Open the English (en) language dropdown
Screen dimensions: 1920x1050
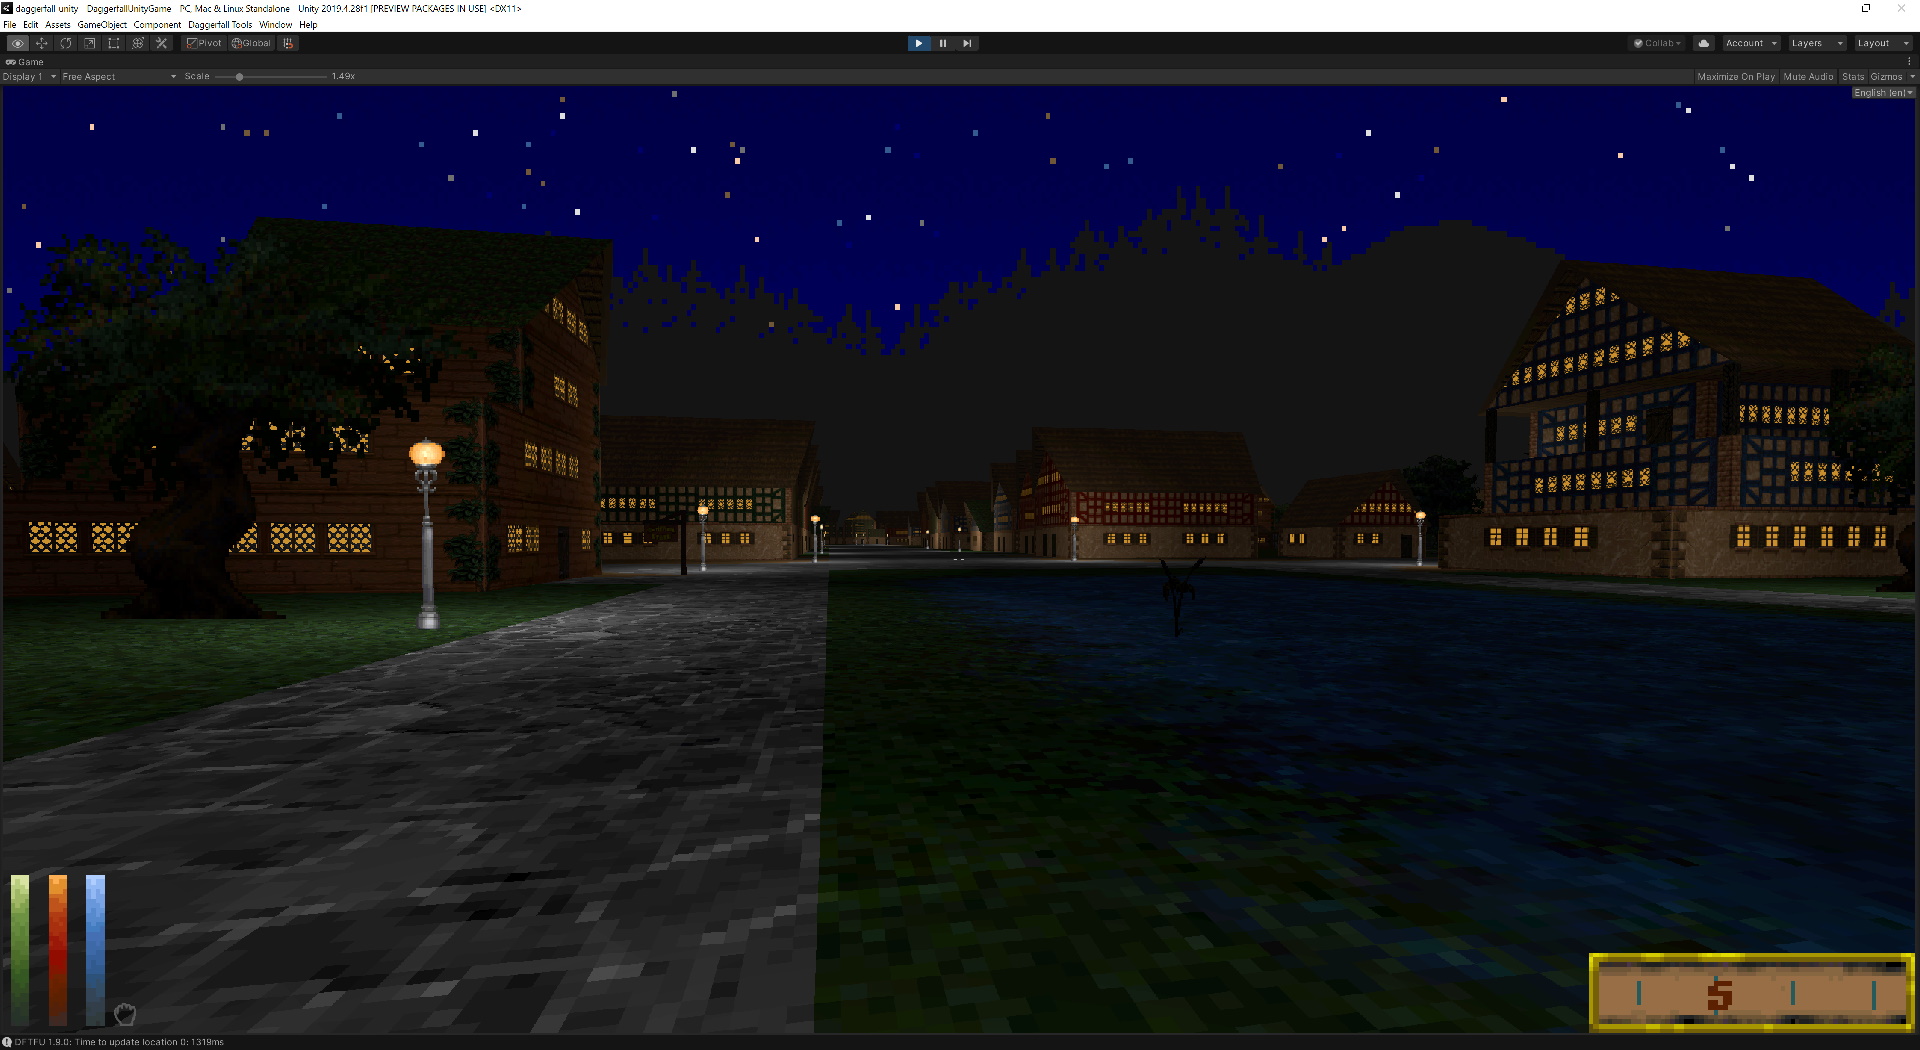(x=1883, y=93)
